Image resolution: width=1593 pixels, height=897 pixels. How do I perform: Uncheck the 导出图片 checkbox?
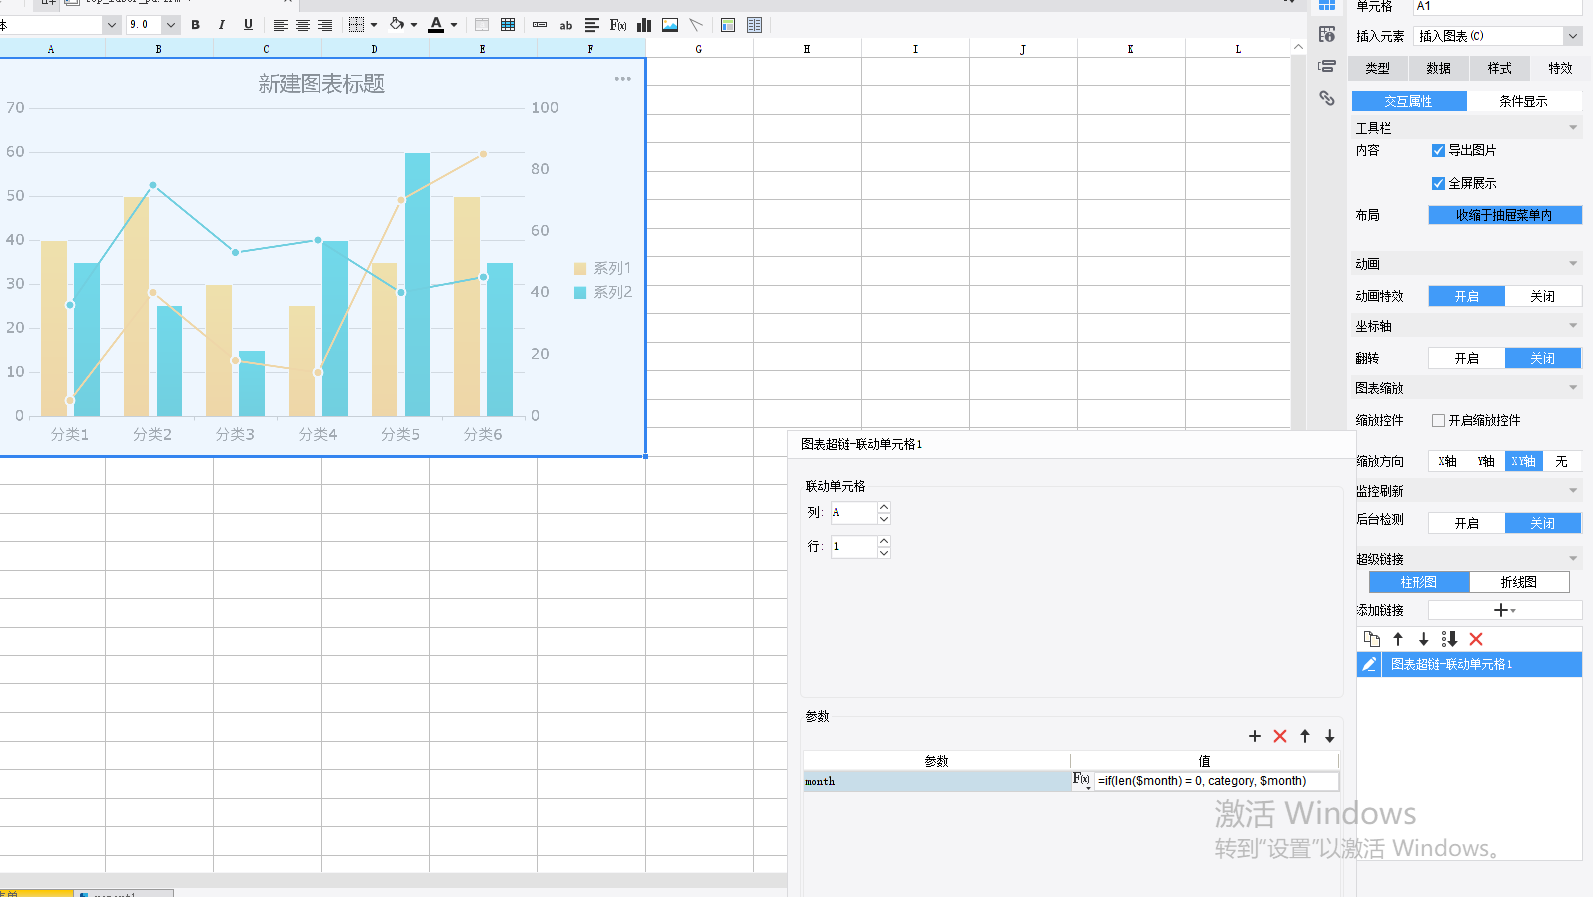[x=1438, y=151]
